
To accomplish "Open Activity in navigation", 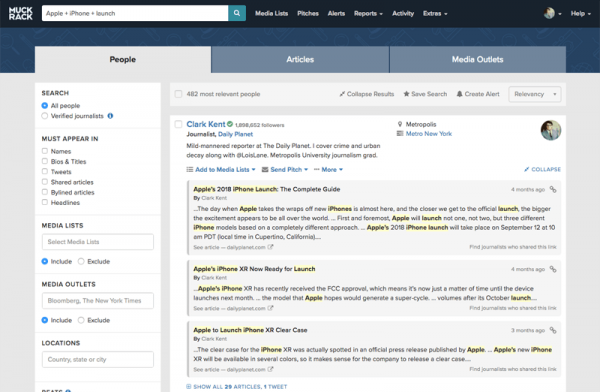I will 403,13.
